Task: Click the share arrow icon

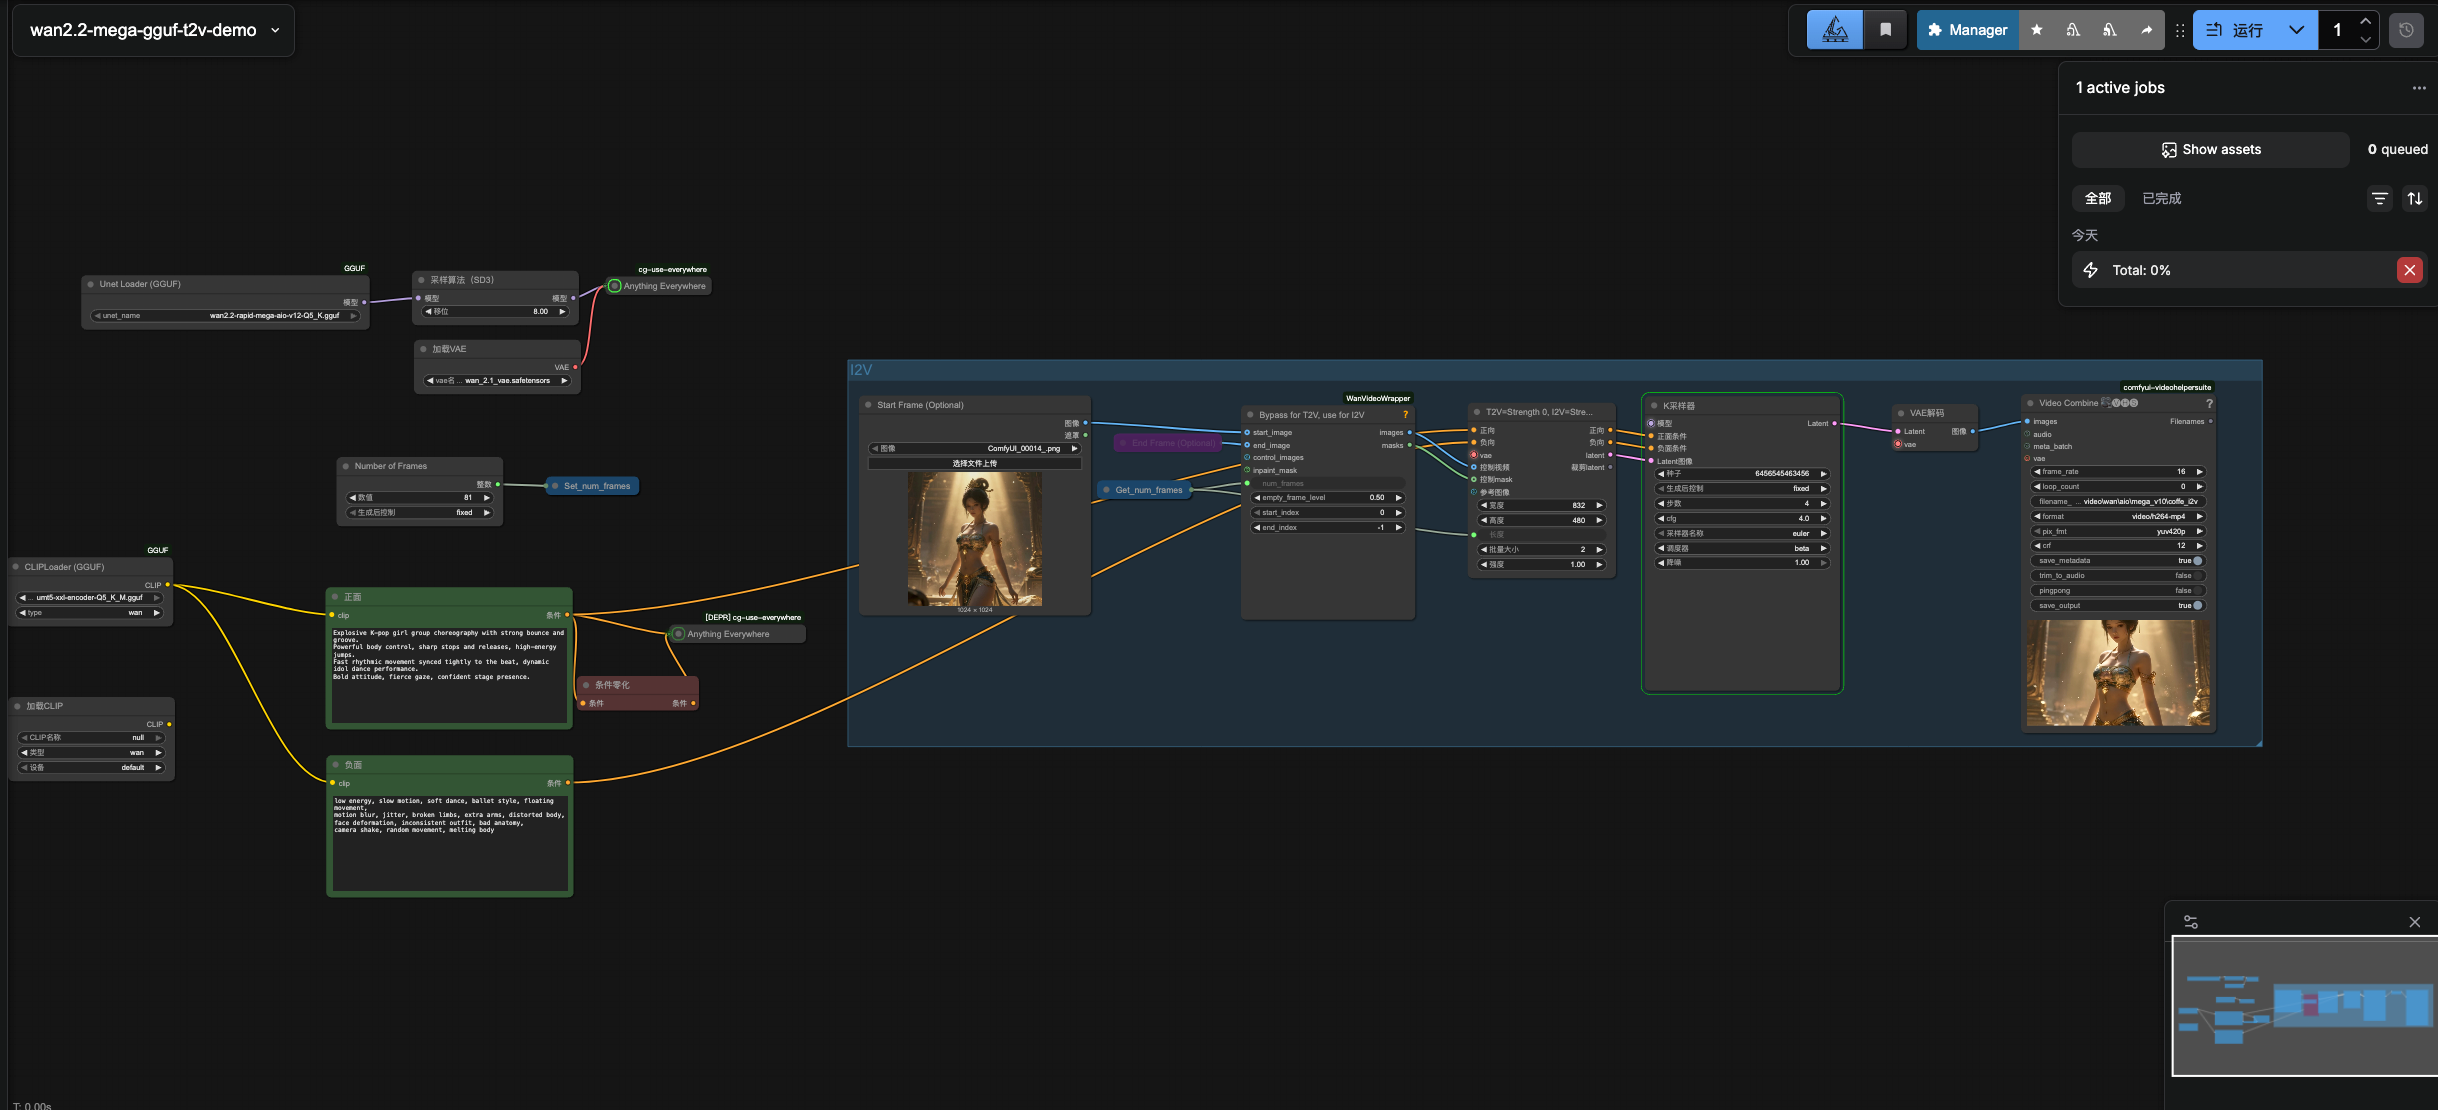Action: point(2146,30)
